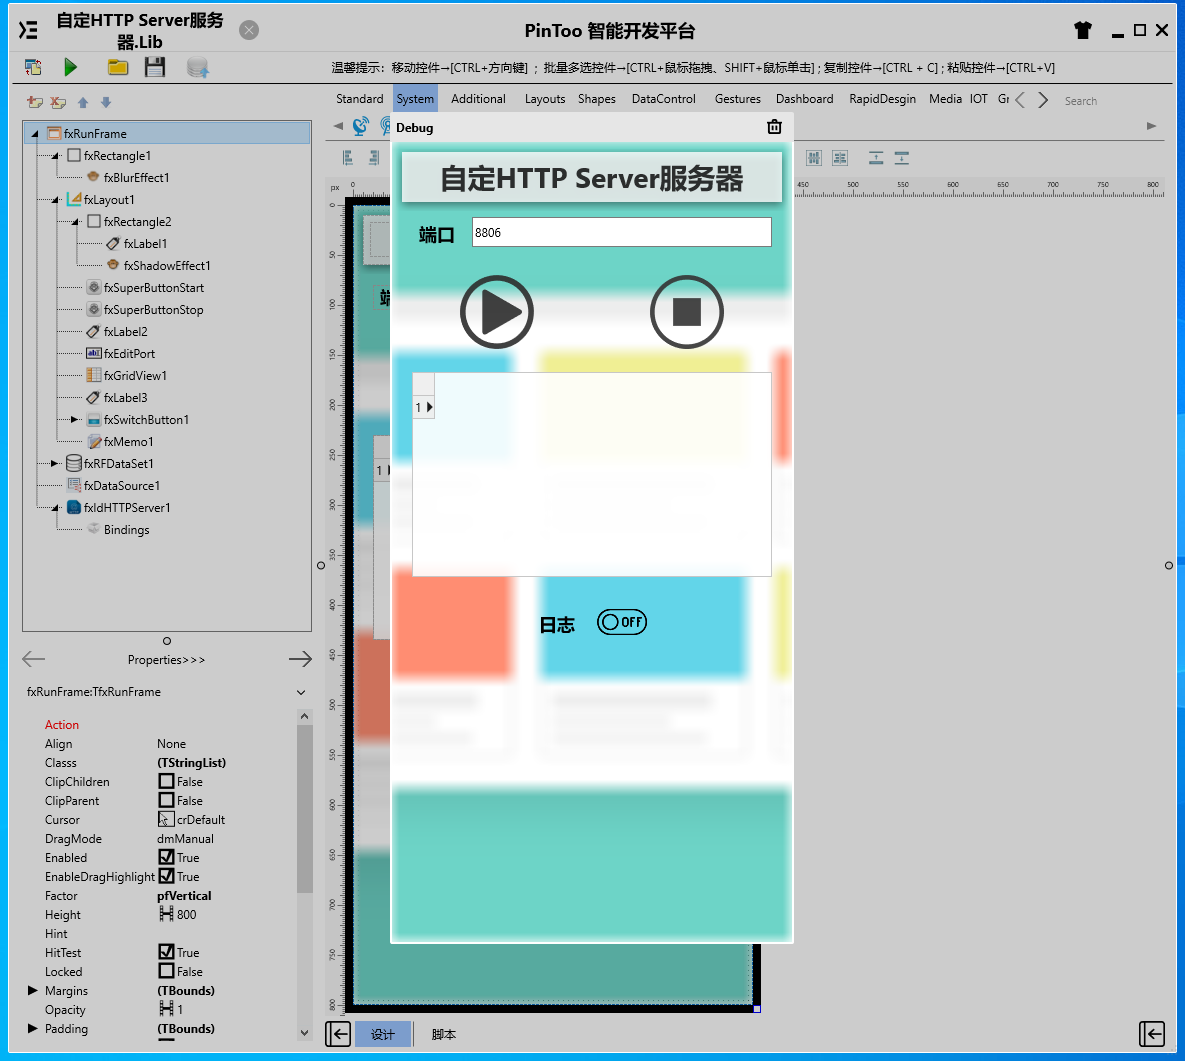Check the ClipChildren property checkbox
1185x1061 pixels.
pos(166,781)
